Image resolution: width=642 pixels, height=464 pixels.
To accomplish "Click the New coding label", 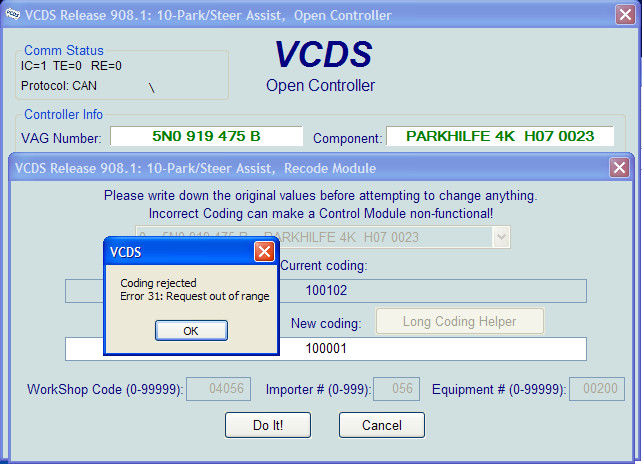I will pos(326,324).
